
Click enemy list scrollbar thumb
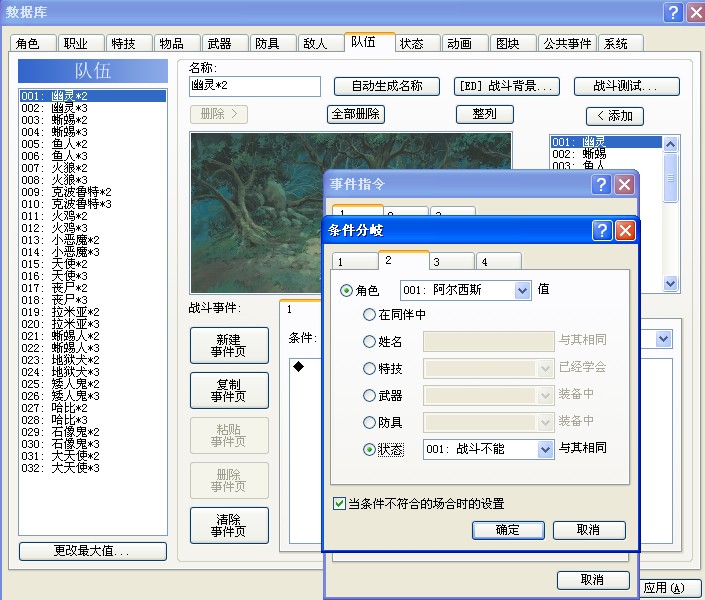[x=670, y=178]
